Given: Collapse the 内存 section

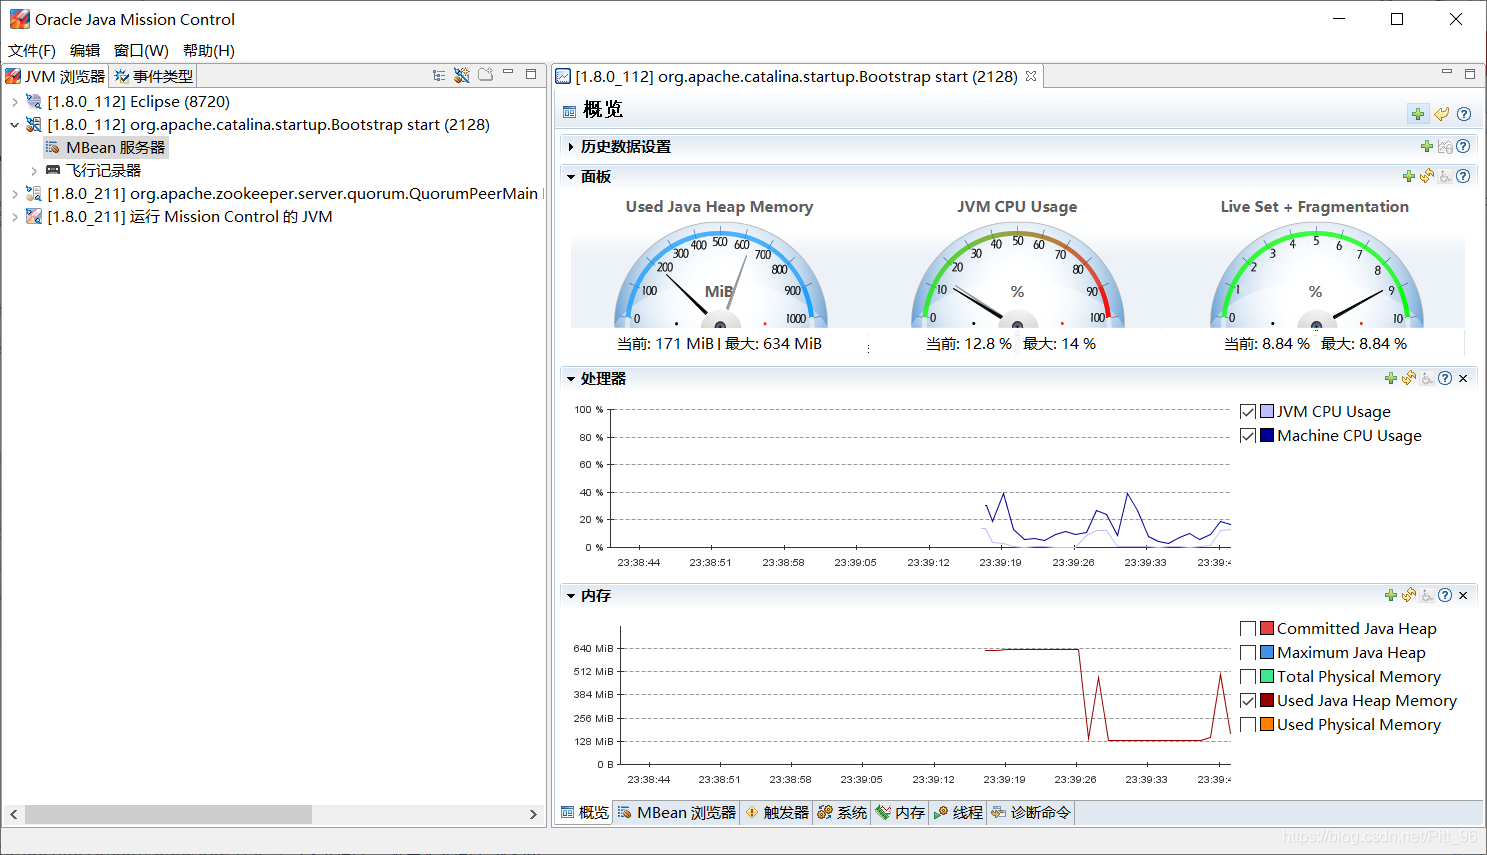Looking at the screenshot, I should (x=570, y=596).
